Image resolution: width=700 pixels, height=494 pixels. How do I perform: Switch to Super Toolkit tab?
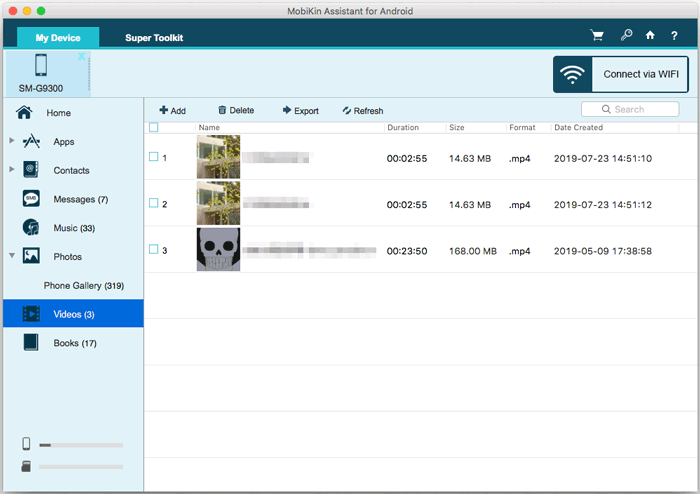pyautogui.click(x=154, y=38)
